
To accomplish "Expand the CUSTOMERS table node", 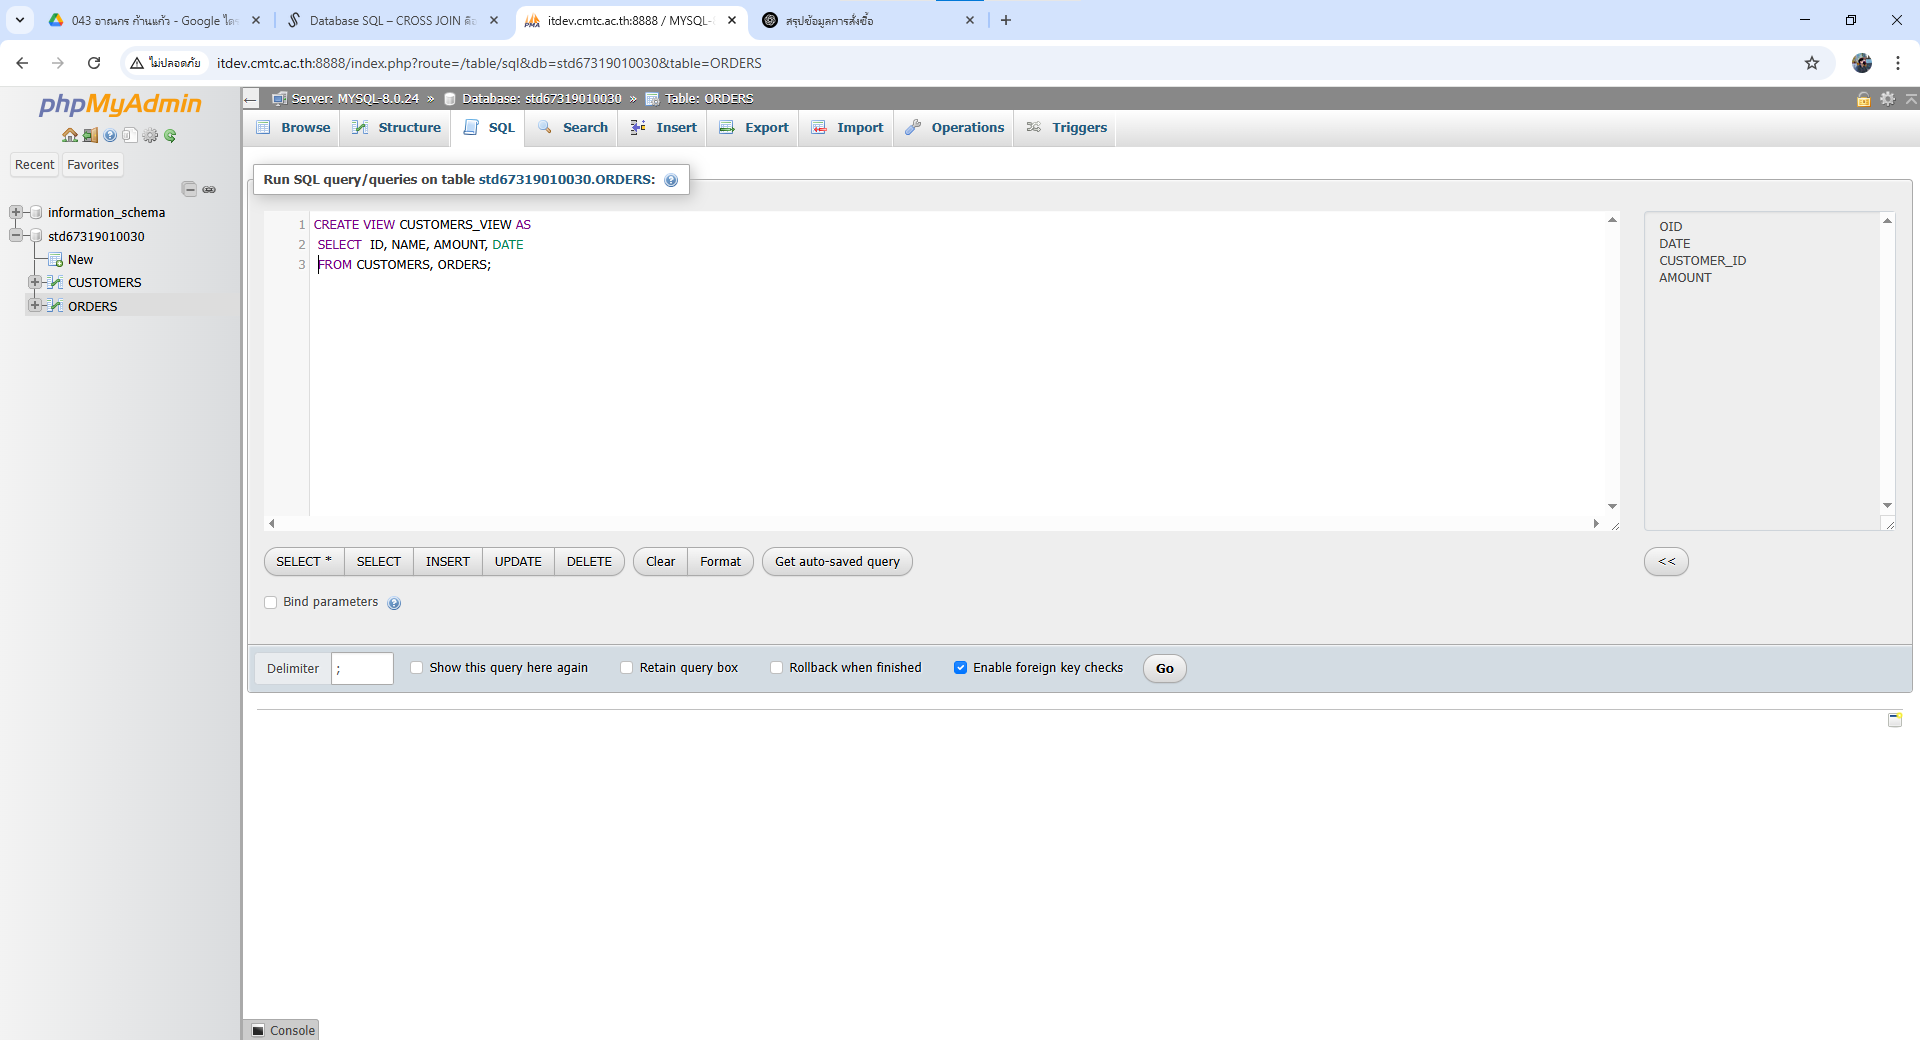I will (35, 282).
